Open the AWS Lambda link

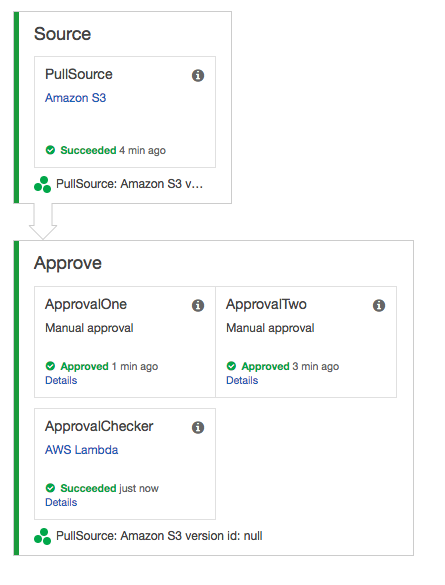pyautogui.click(x=82, y=450)
